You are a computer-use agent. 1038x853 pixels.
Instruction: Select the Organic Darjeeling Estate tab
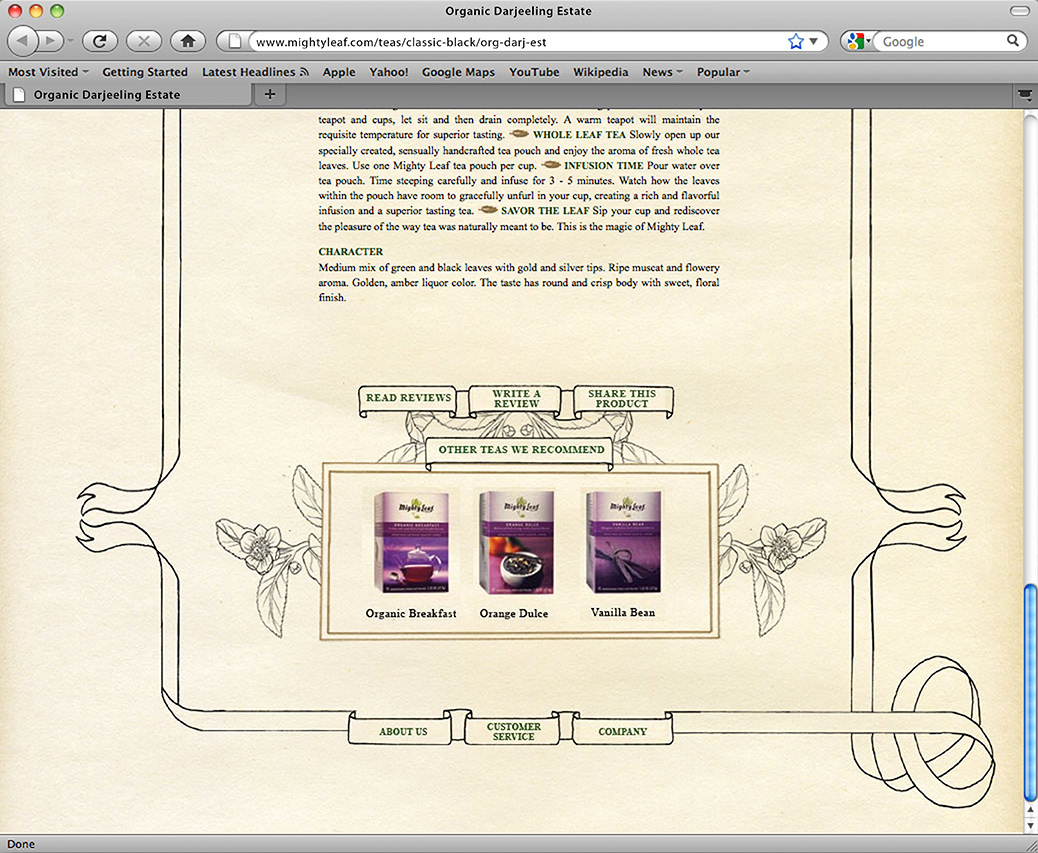(x=129, y=95)
